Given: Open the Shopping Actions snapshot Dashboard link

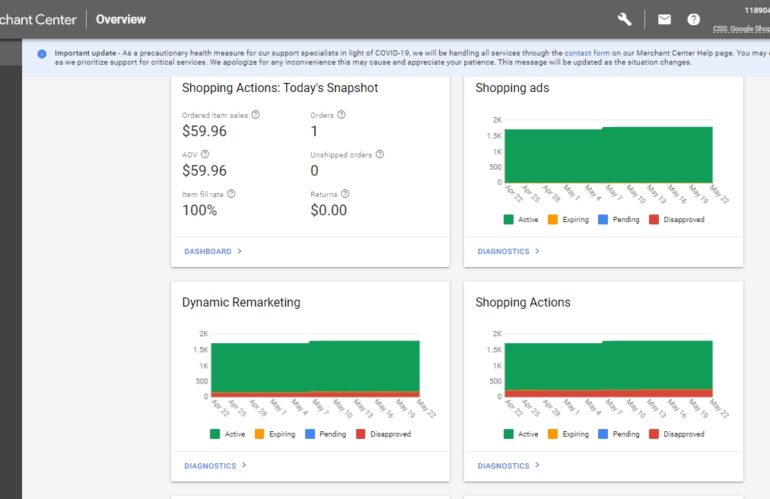Looking at the screenshot, I should point(212,252).
